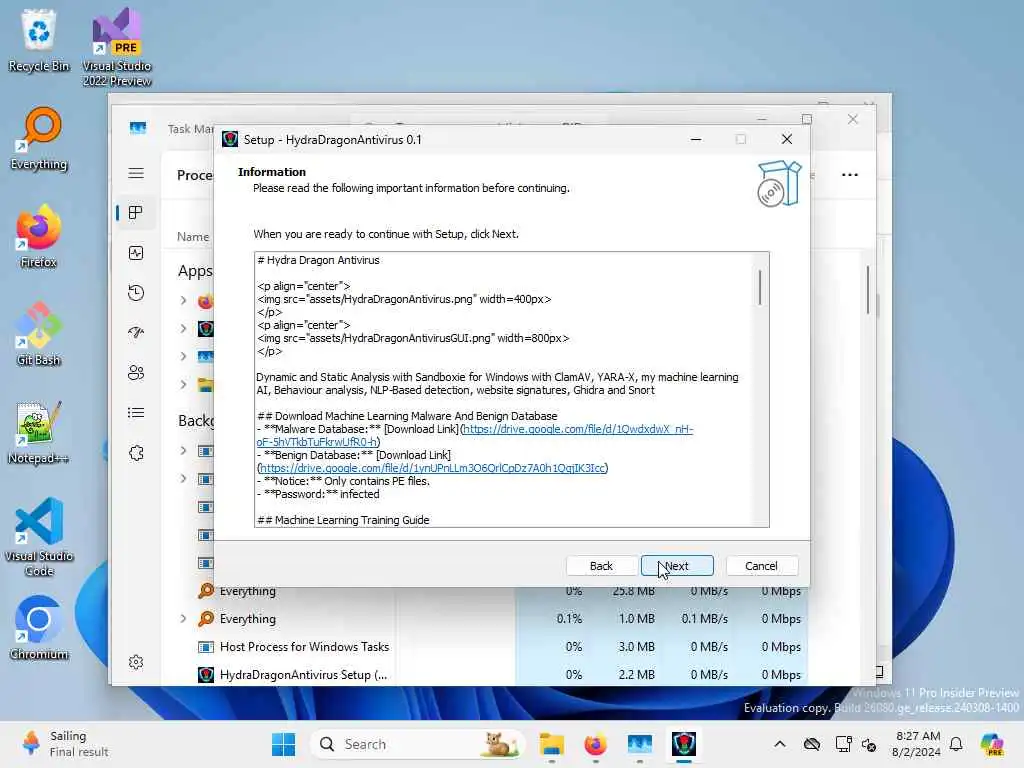Screen dimensions: 1024x768
Task: Open the Recycle Bin desktop icon
Action: (39, 40)
